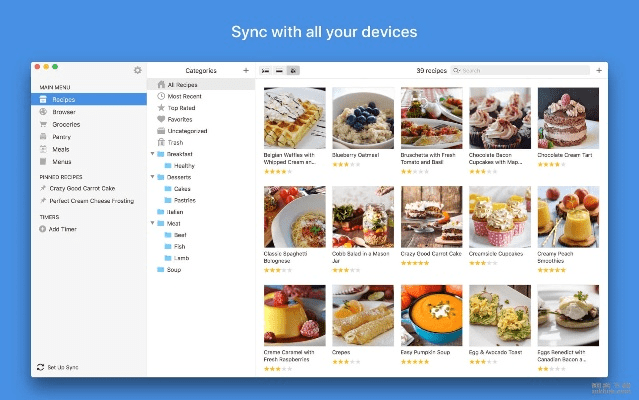
Task: Select Pantry in main menu
Action: click(x=62, y=137)
